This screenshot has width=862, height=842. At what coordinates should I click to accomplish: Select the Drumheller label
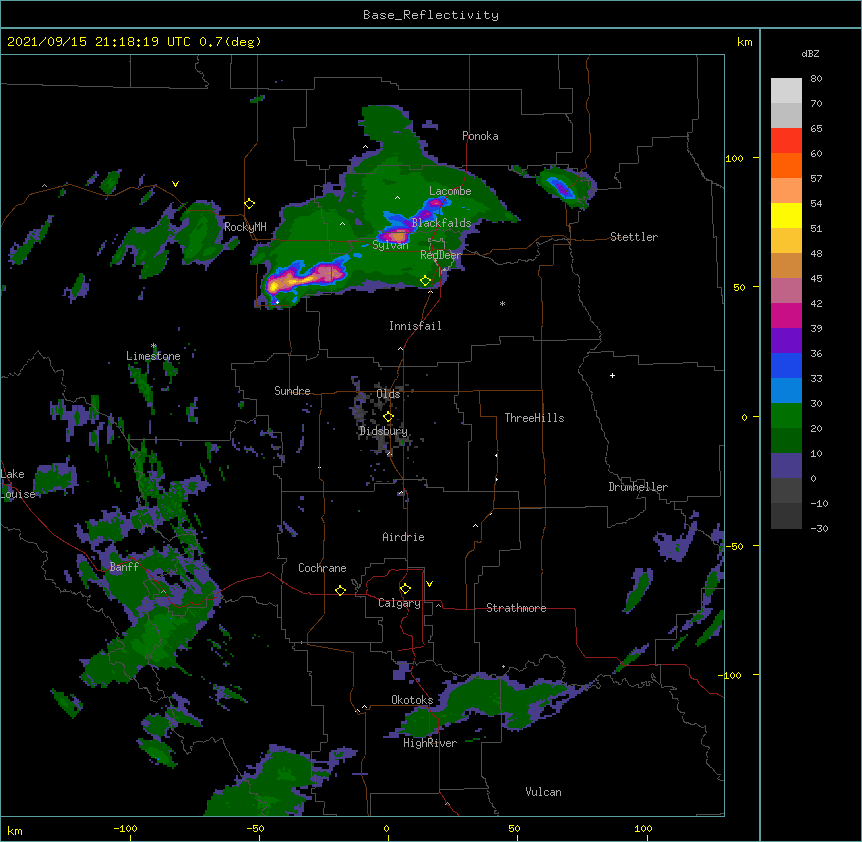pos(638,487)
